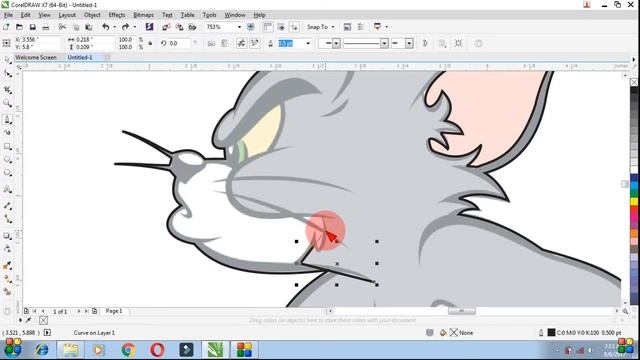Mirror object vertically
This screenshot has width=640, height=360.
coord(224,43)
